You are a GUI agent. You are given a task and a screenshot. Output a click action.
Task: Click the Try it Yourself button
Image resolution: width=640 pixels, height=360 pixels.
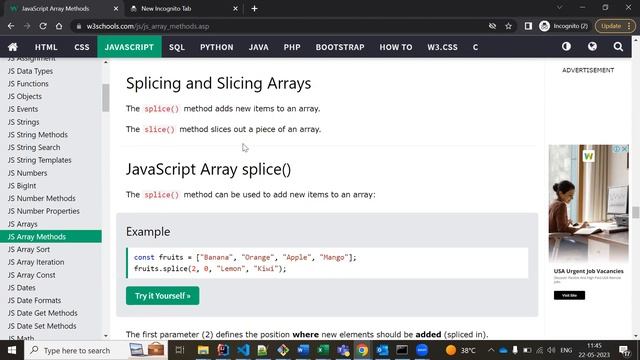tap(162, 296)
